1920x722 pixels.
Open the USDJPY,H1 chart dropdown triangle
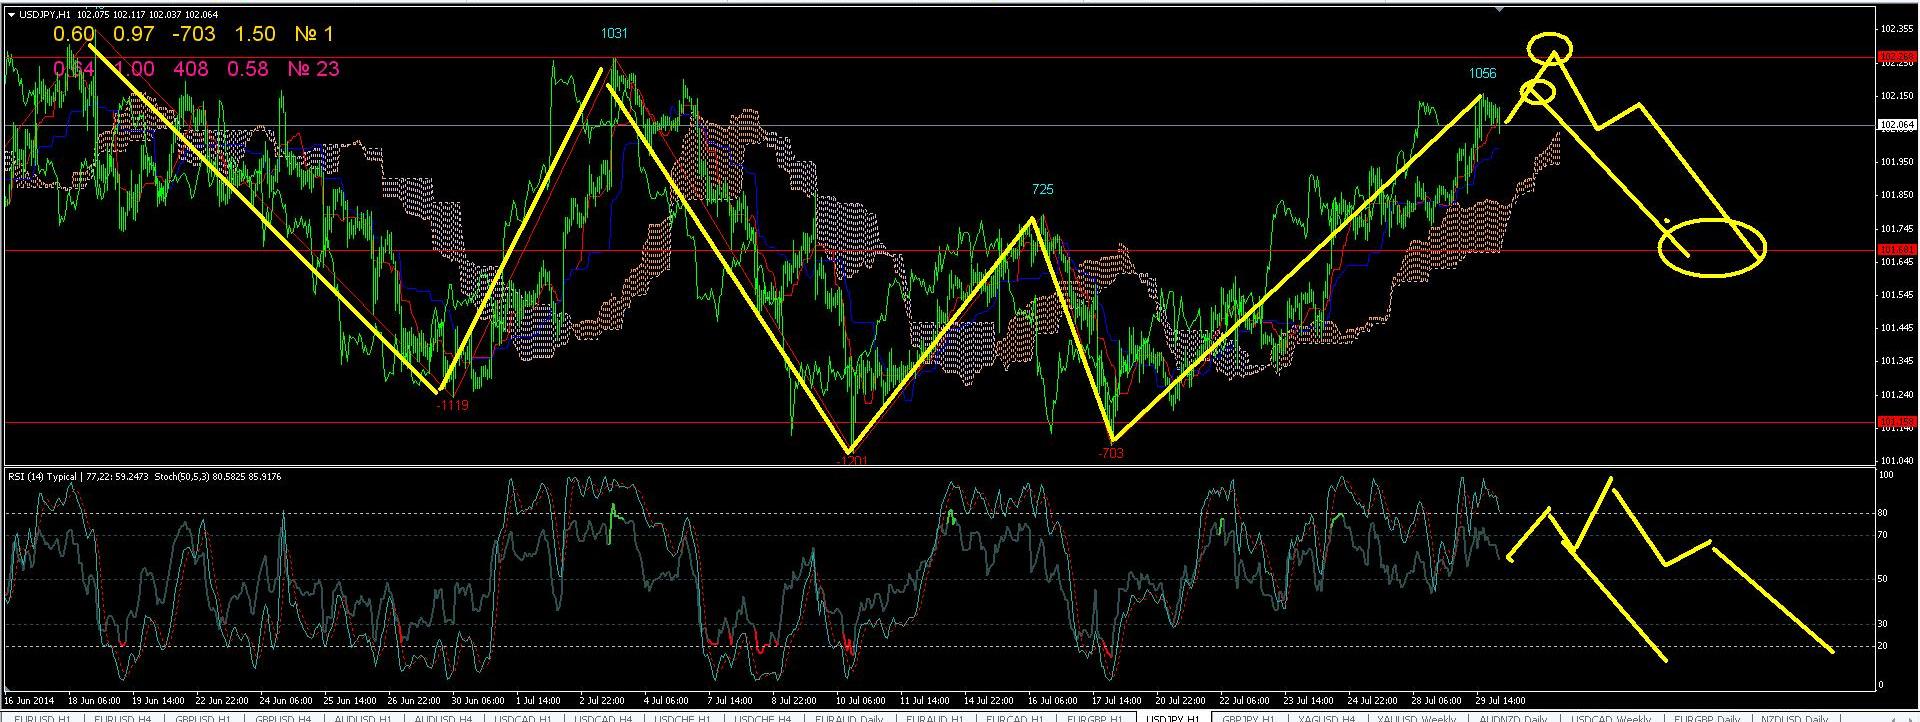(x=10, y=14)
